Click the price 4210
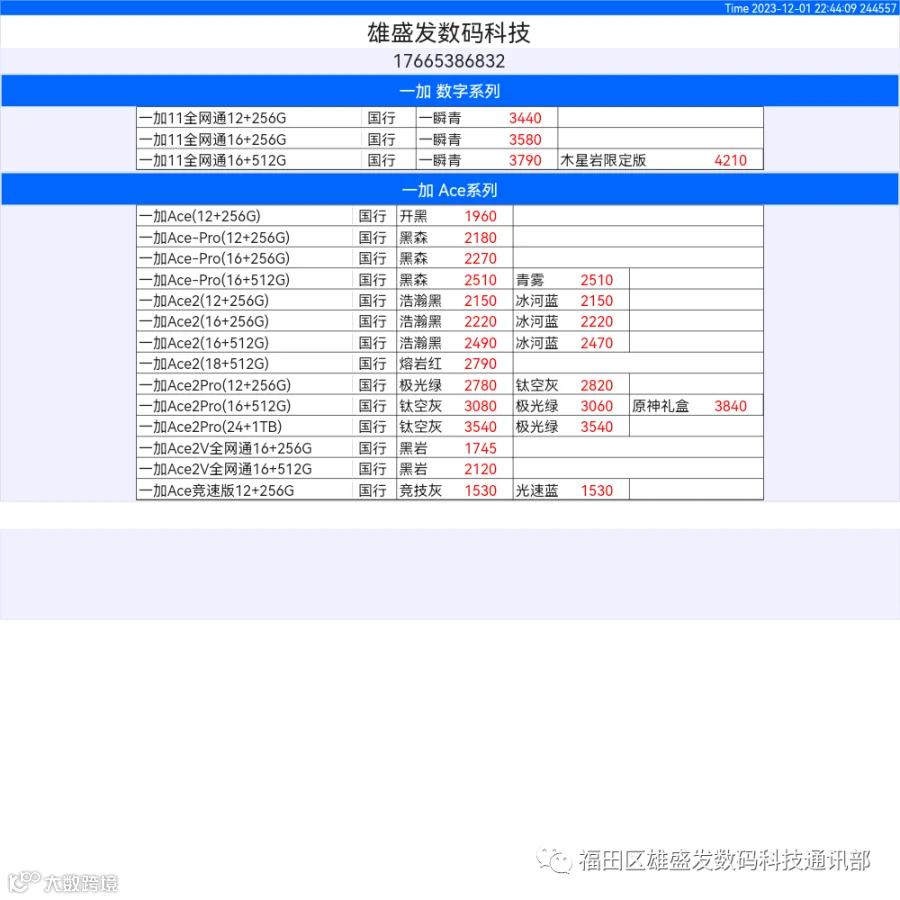The image size is (900, 900). 731,161
